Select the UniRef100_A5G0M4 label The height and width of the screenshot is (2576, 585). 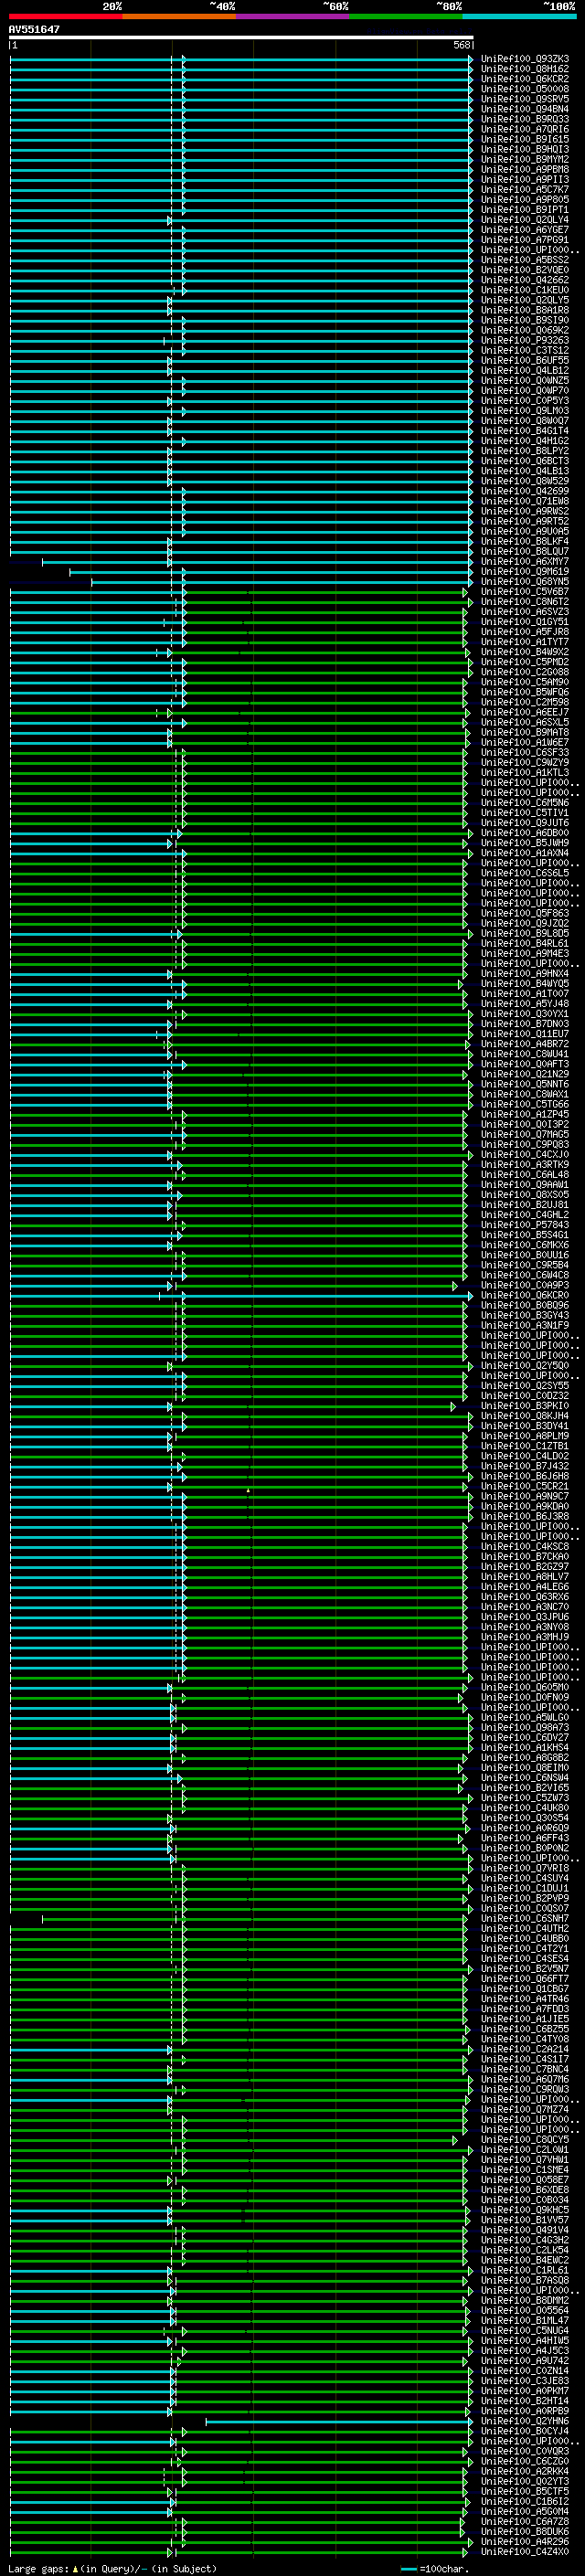(x=525, y=2512)
